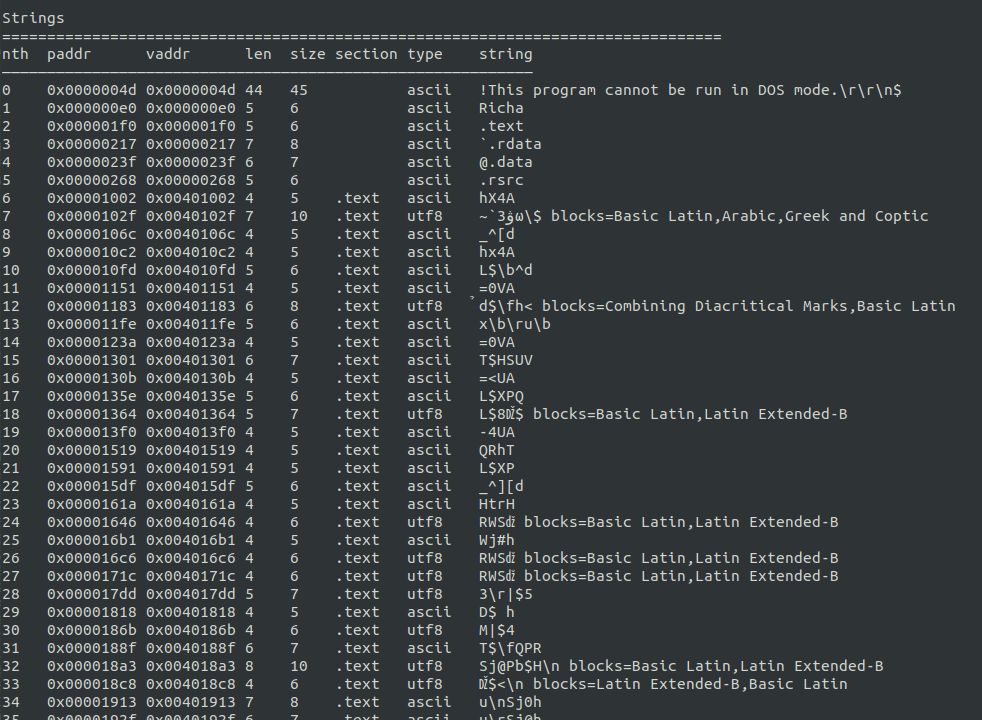The height and width of the screenshot is (720, 982).
Task: Click the virtual address 0x00401002
Action: point(190,198)
